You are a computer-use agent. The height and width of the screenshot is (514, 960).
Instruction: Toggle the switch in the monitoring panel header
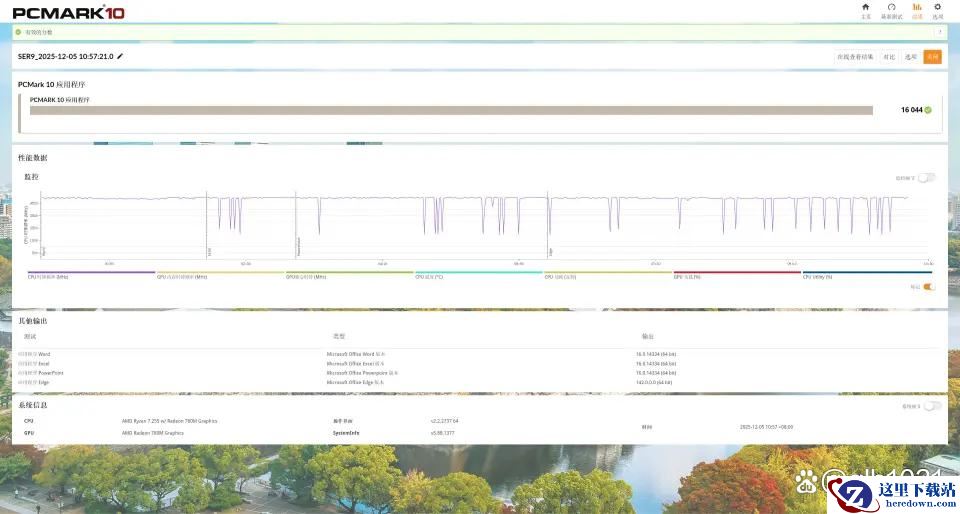(x=926, y=178)
